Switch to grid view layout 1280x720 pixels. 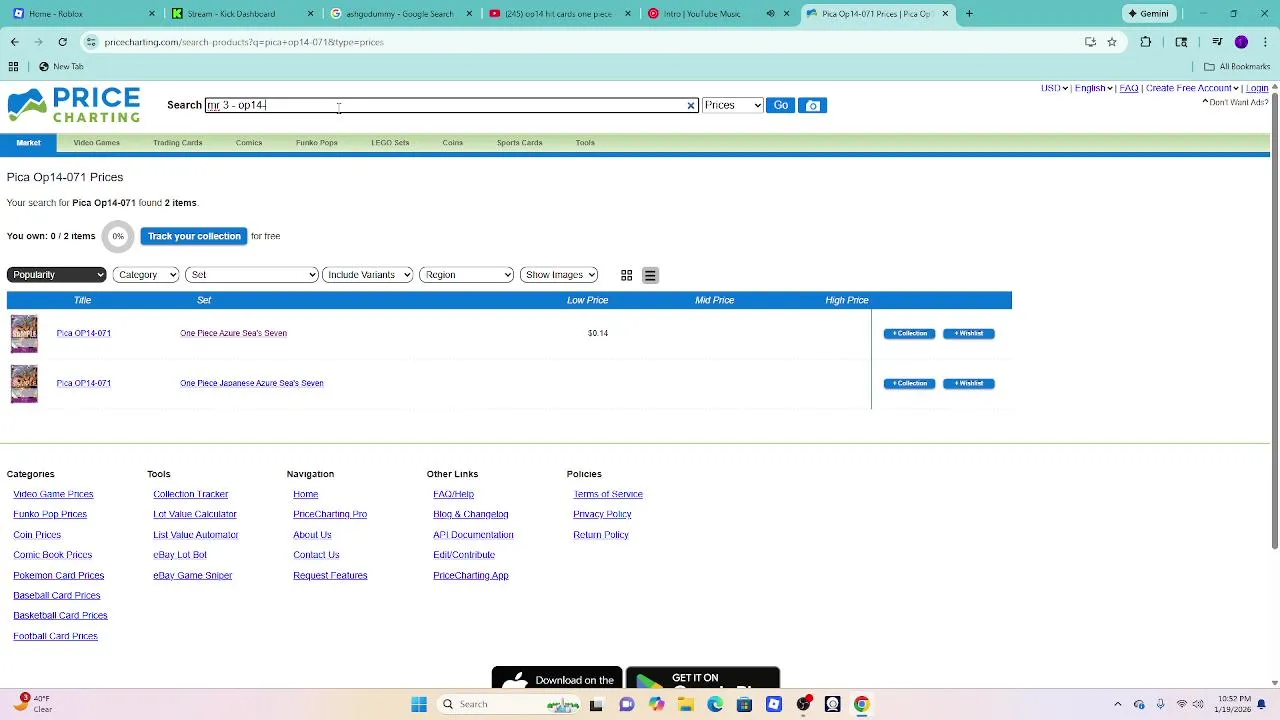click(626, 275)
